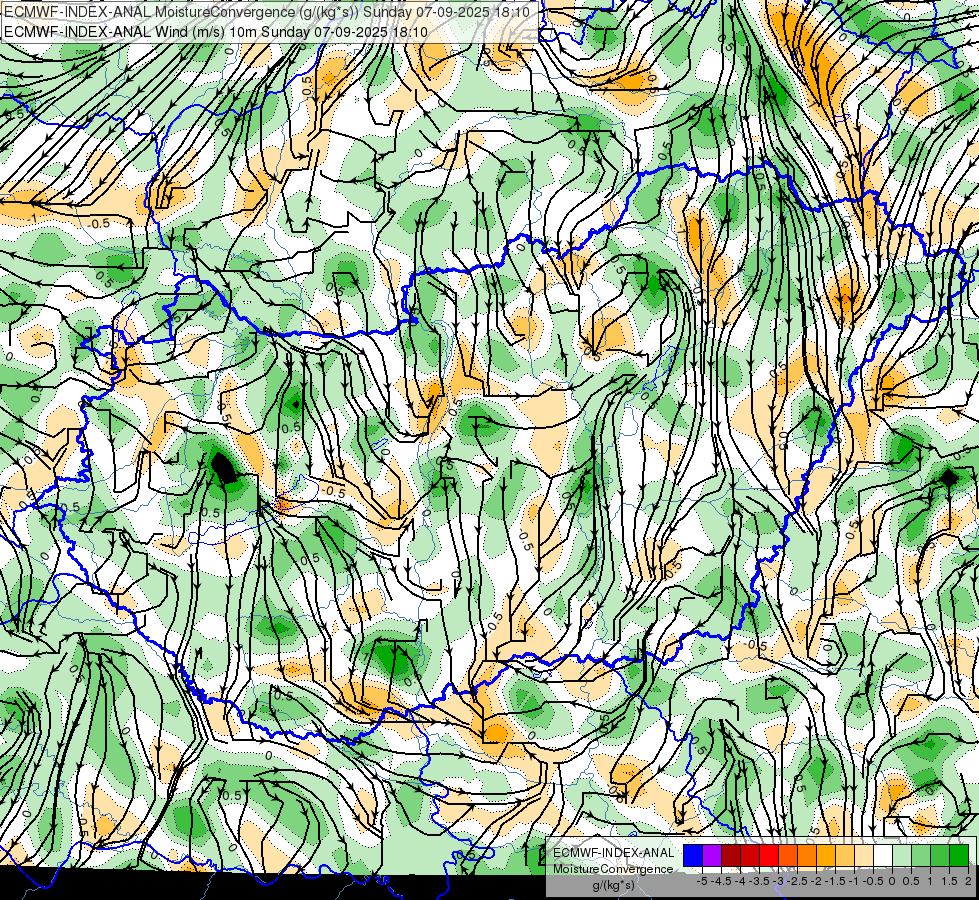Select the blue legend swatch left of -5
Image resolution: width=979 pixels, height=900 pixels.
pyautogui.click(x=693, y=856)
